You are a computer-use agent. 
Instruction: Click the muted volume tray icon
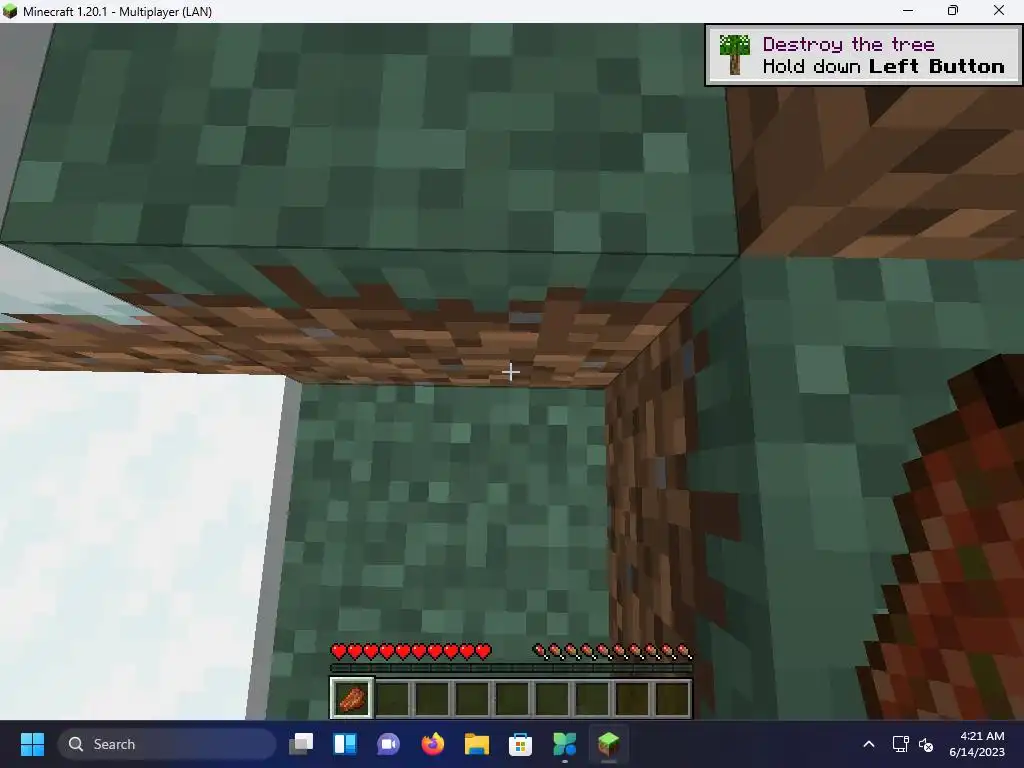tap(926, 744)
